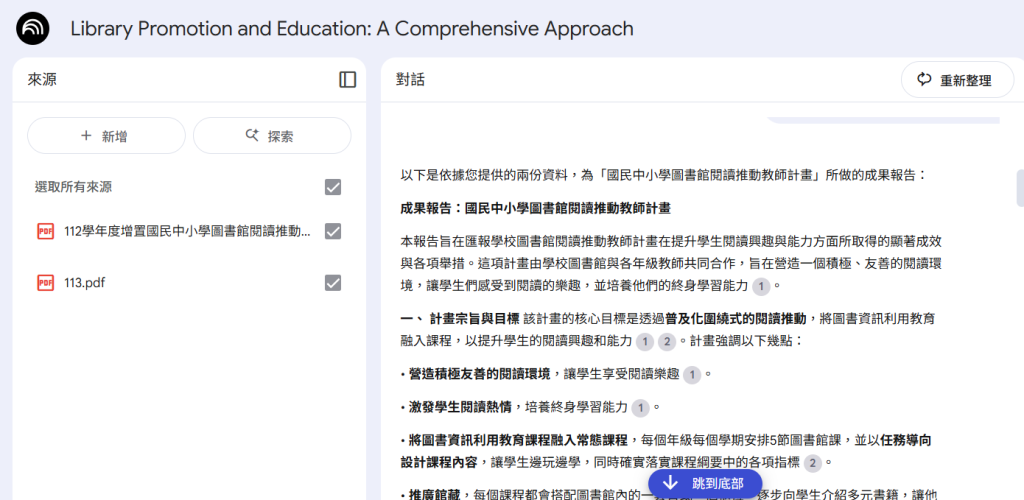The height and width of the screenshot is (500, 1024).
Task: Toggle the 選取所有來源 checkbox
Action: click(x=333, y=187)
